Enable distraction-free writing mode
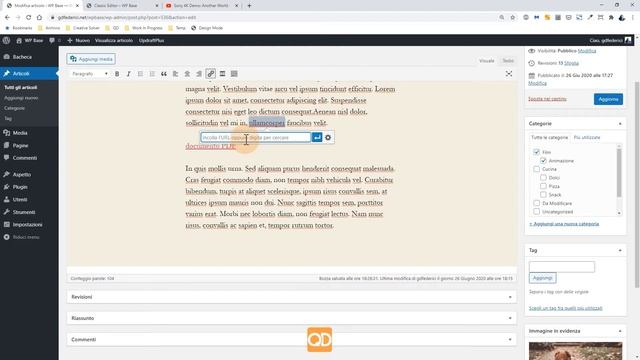Viewport: 640px width, 360px height. (509, 74)
